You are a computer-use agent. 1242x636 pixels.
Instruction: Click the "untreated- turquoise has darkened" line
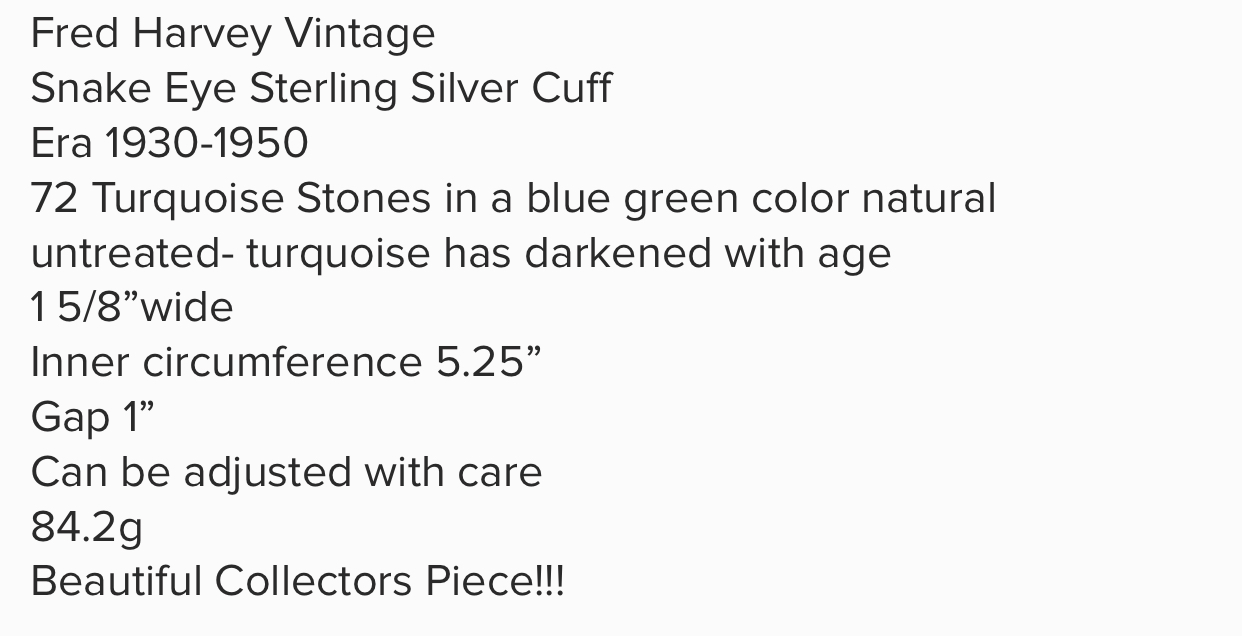pyautogui.click(x=461, y=254)
